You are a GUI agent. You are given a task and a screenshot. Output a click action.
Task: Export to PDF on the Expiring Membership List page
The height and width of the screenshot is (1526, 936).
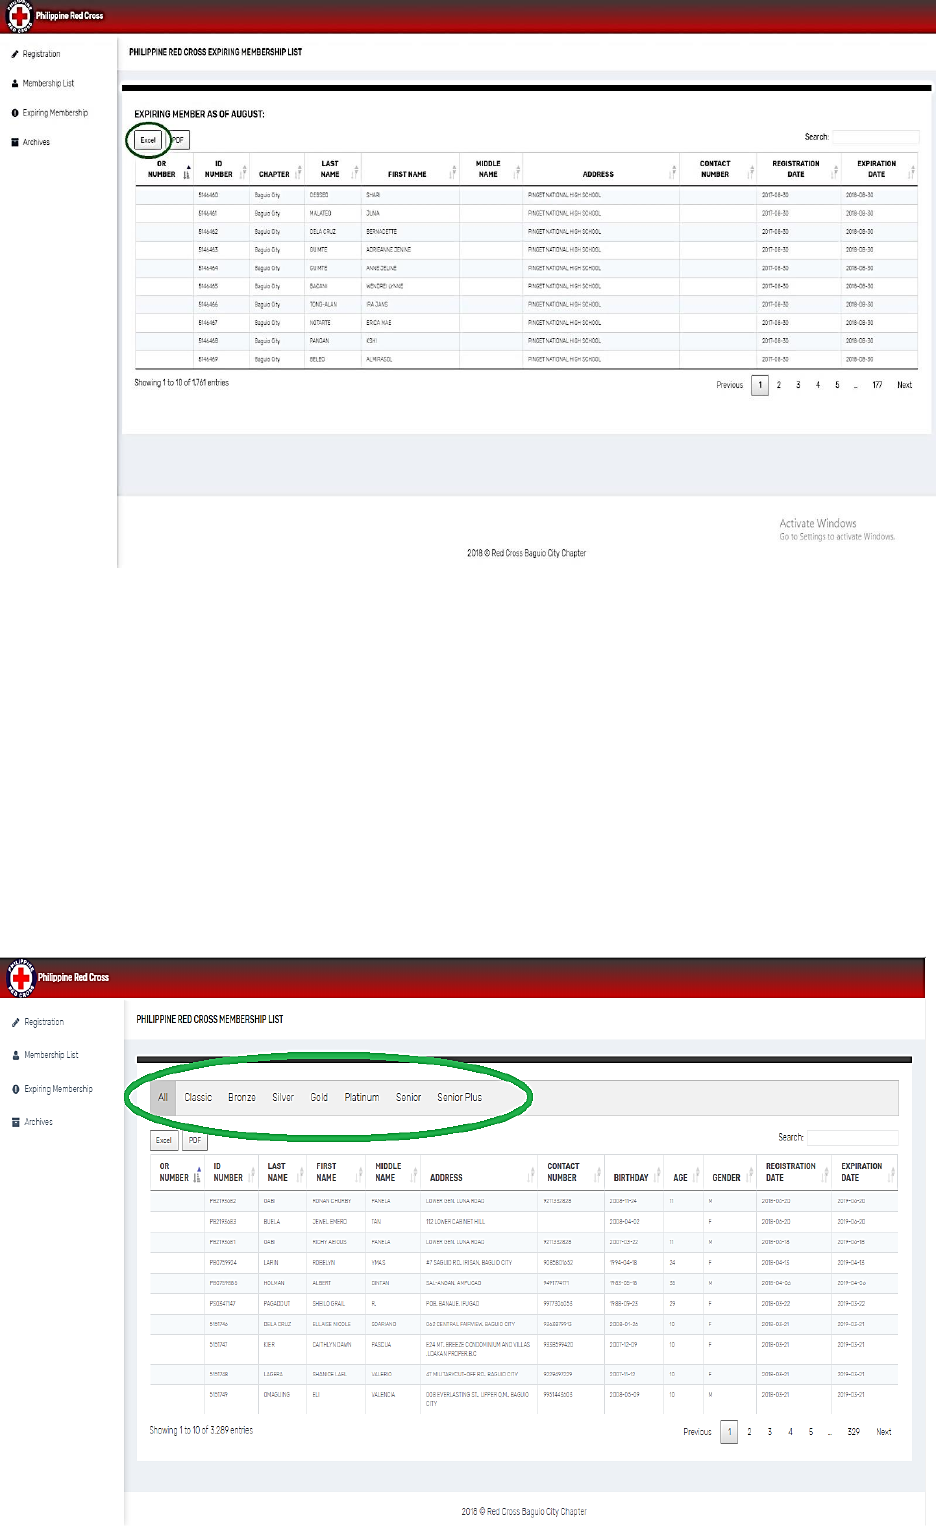(x=177, y=140)
